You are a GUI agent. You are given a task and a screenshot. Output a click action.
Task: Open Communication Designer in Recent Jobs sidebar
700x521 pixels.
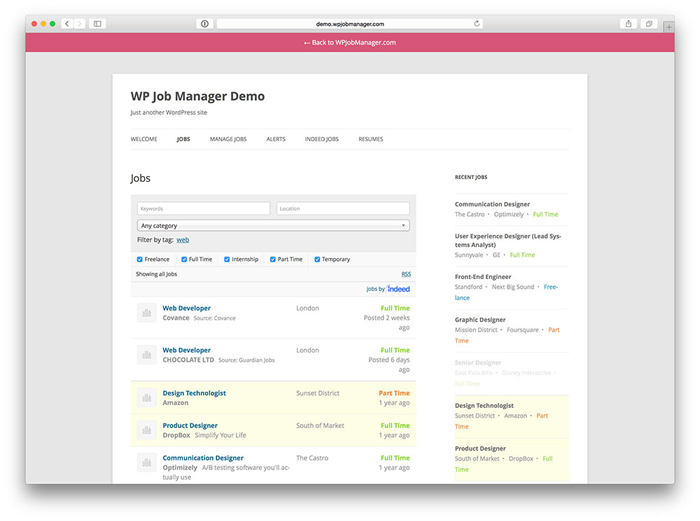(x=492, y=204)
